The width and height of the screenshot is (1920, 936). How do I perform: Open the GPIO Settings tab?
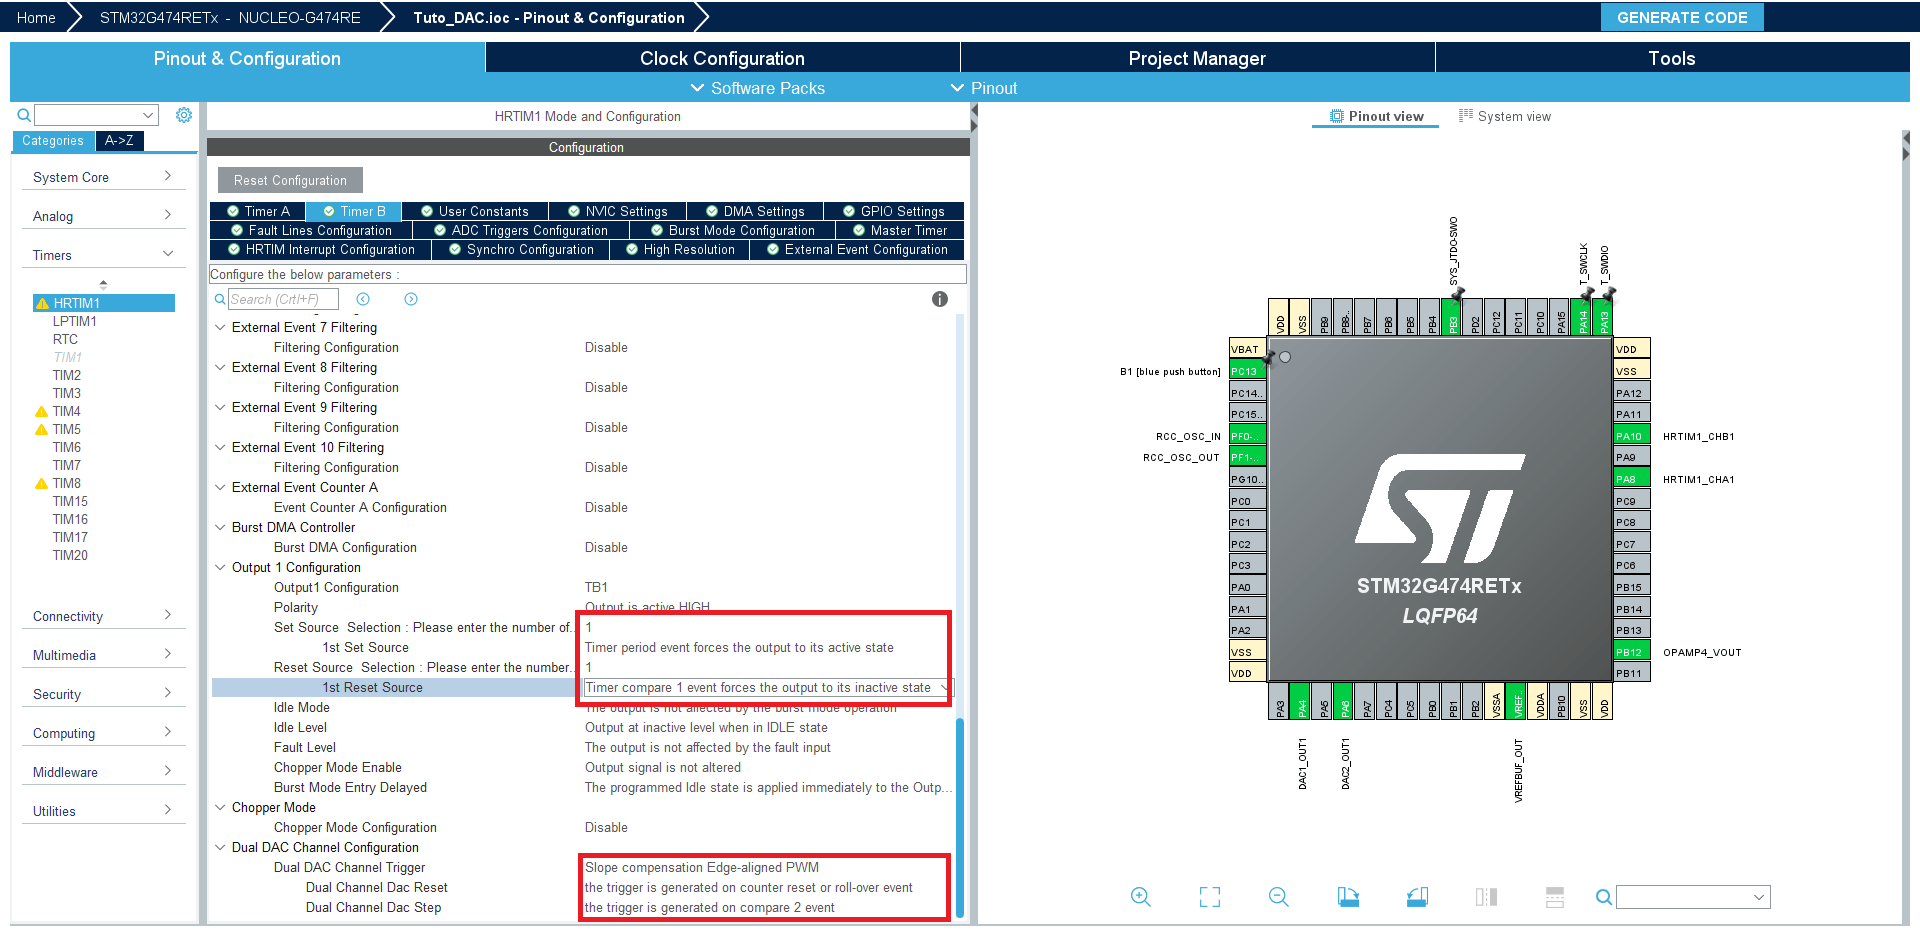894,211
